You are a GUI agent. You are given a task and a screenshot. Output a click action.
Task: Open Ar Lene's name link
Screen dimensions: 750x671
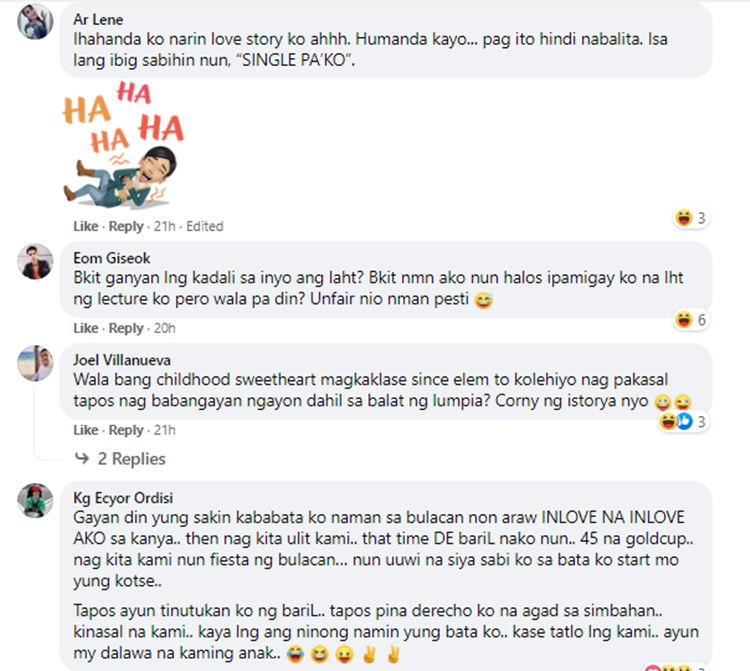98,20
